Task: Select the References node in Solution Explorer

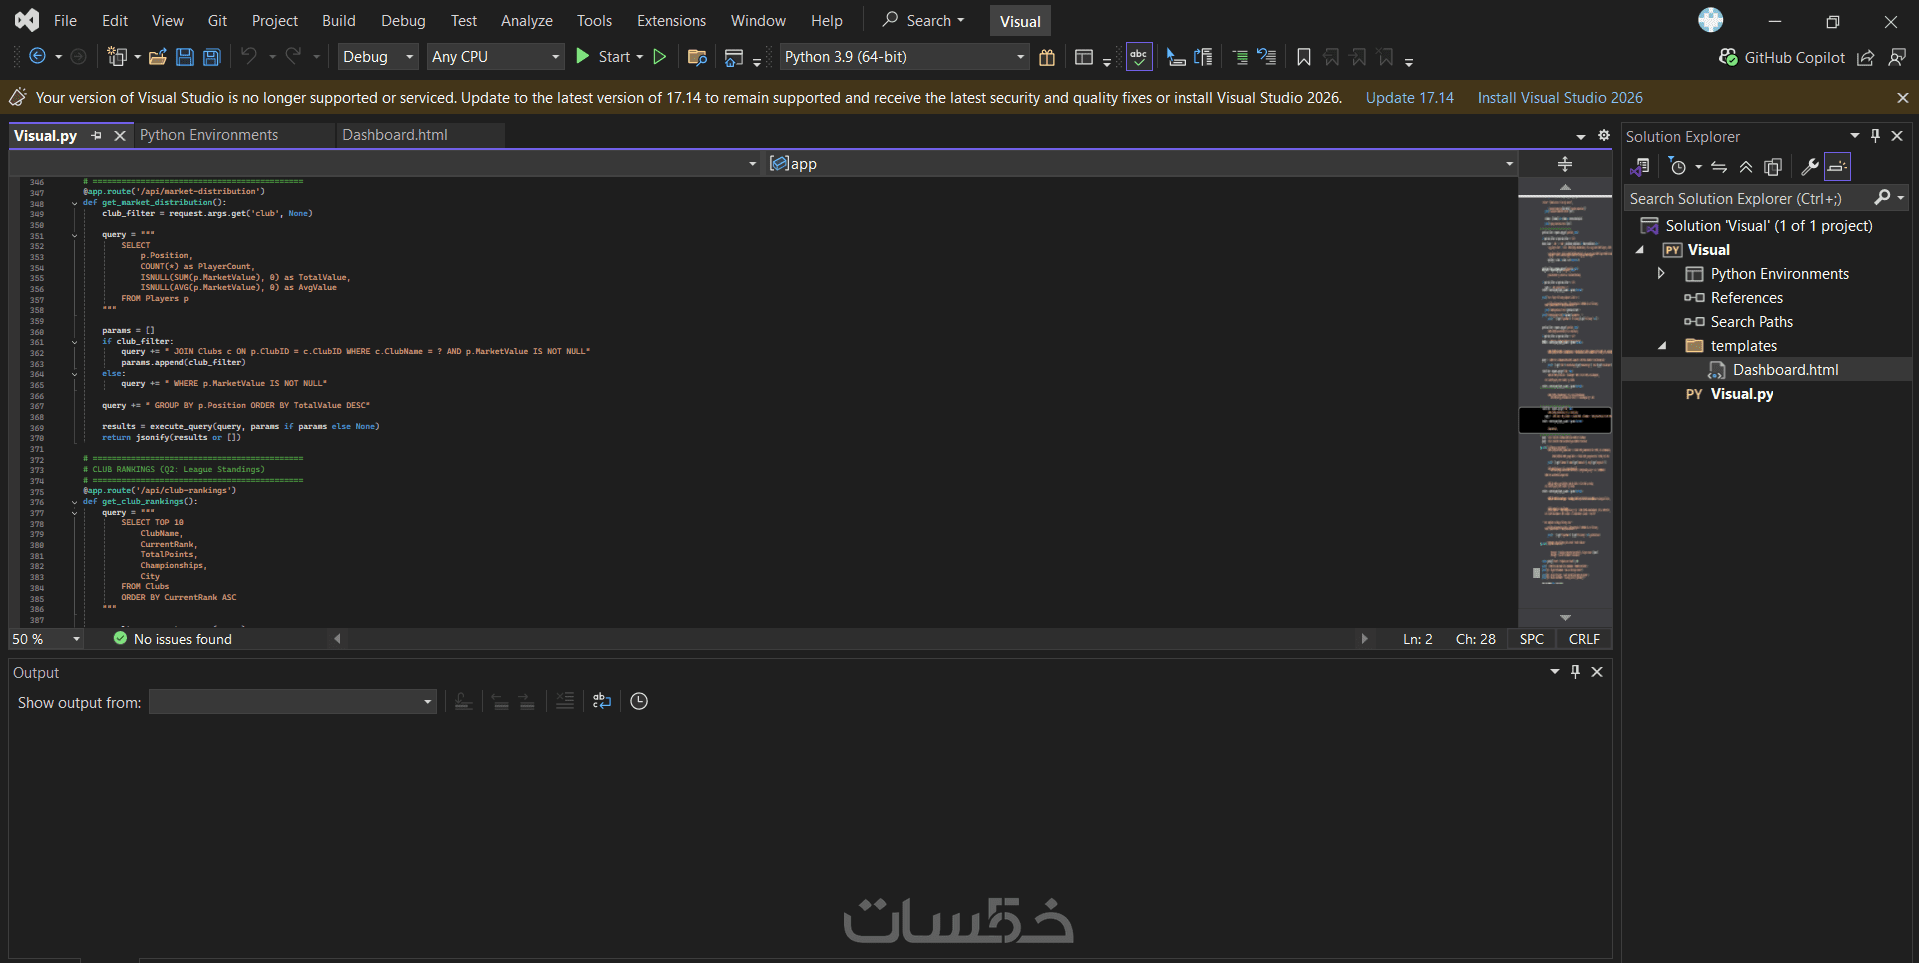Action: pos(1746,298)
